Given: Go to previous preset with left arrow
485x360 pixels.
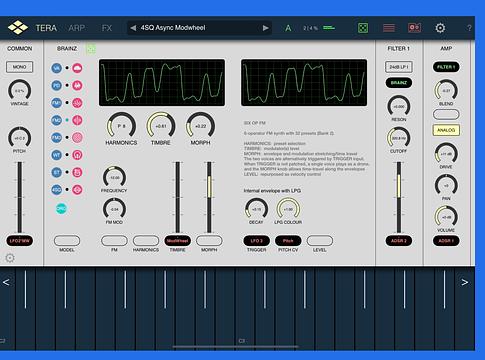Looking at the screenshot, I should (x=133, y=28).
